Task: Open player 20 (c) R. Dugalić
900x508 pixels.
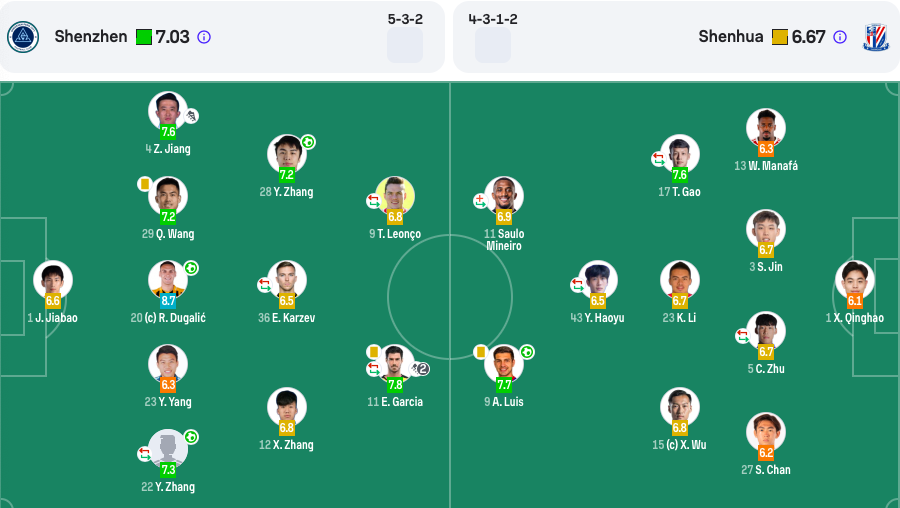Action: pyautogui.click(x=168, y=317)
